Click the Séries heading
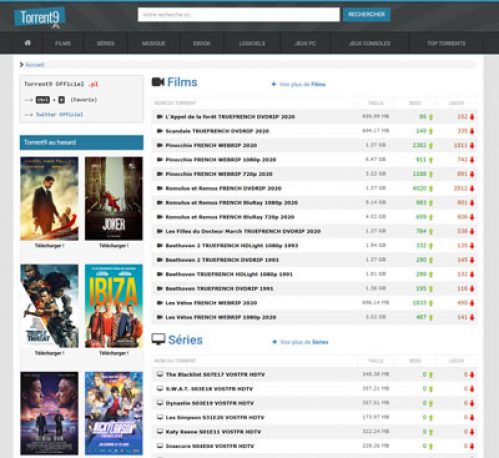Viewport: 499px width, 458px height. pos(185,340)
